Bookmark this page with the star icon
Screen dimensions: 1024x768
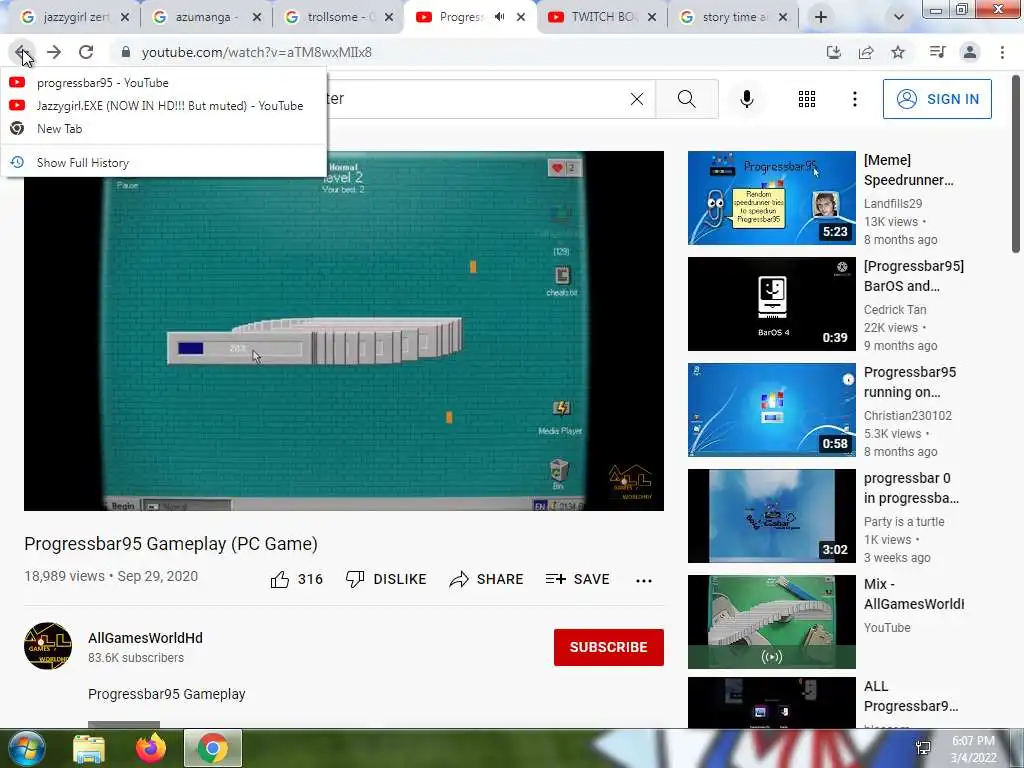pyautogui.click(x=899, y=52)
